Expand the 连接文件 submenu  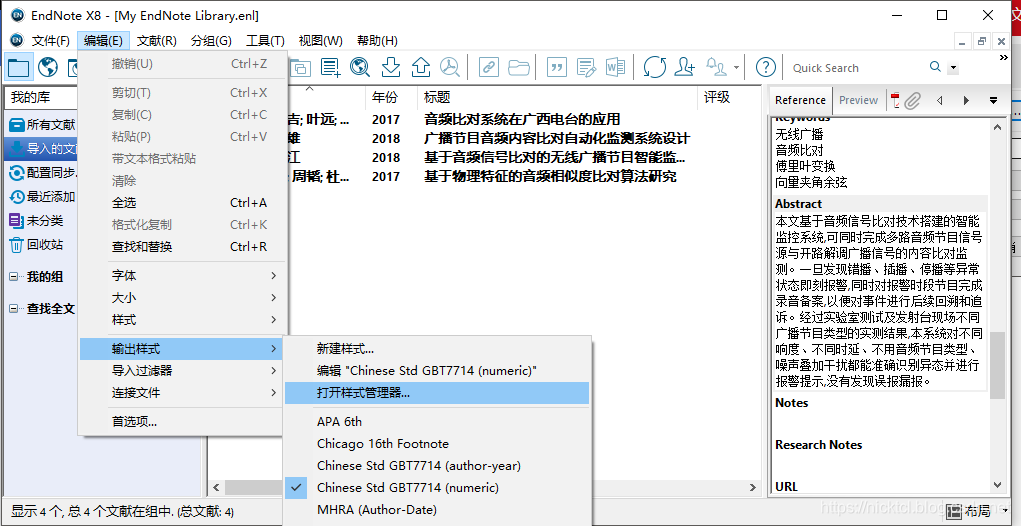(x=182, y=393)
